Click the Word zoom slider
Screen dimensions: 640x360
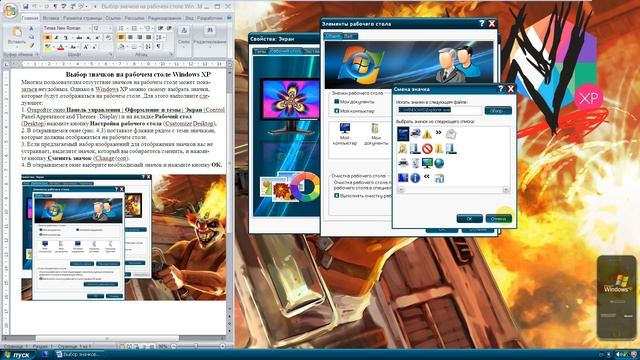point(196,346)
